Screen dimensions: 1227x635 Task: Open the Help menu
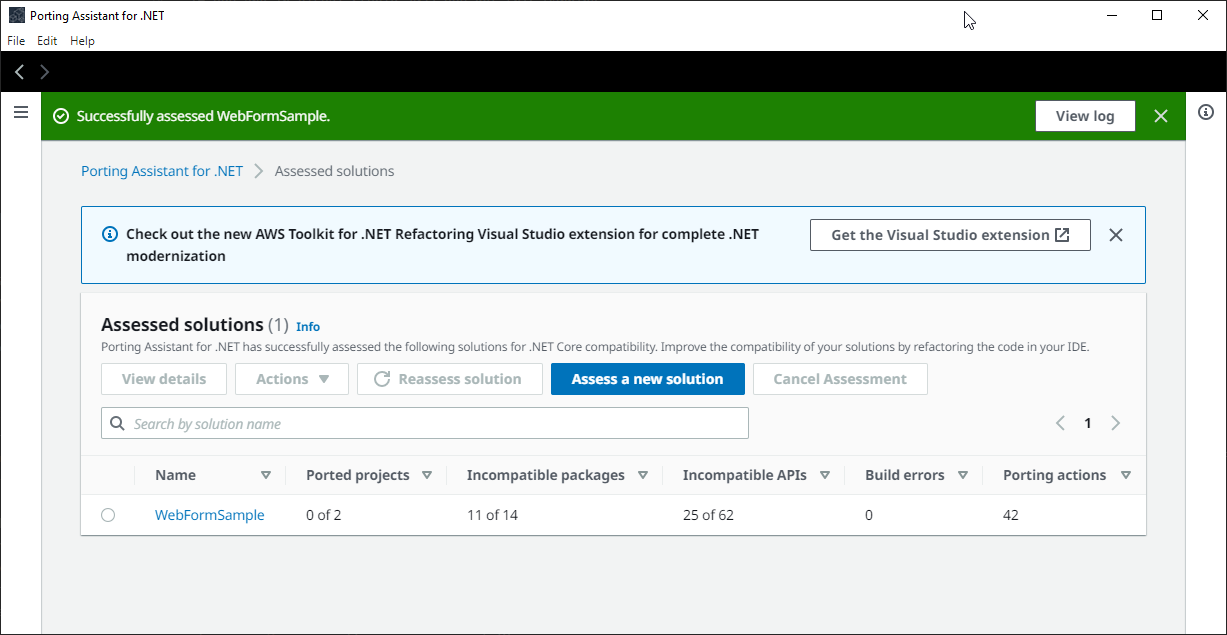[x=82, y=41]
